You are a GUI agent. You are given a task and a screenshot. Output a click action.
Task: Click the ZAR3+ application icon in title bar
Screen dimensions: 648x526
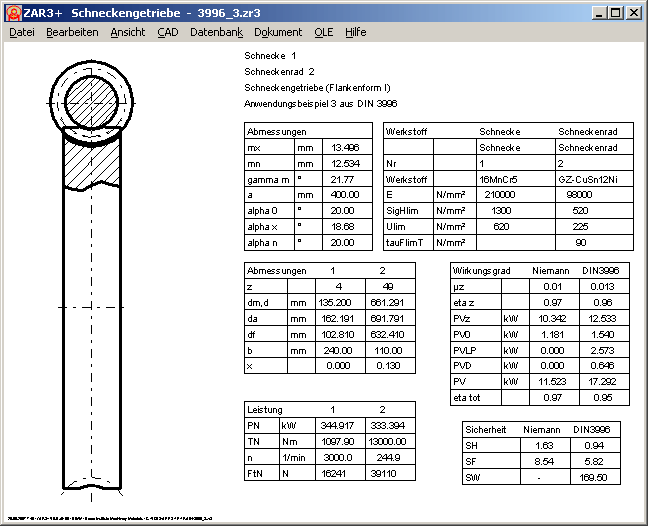(x=12, y=12)
